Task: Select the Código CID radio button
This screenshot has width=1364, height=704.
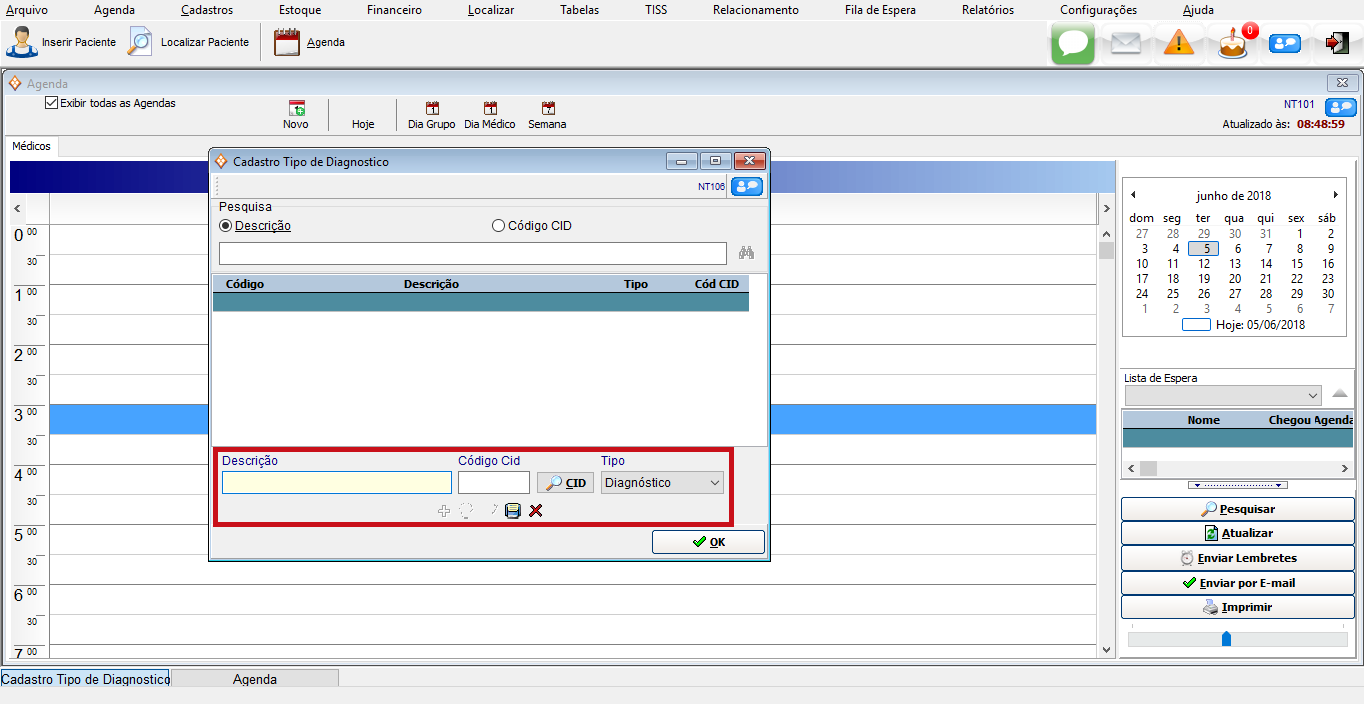Action: coord(499,226)
